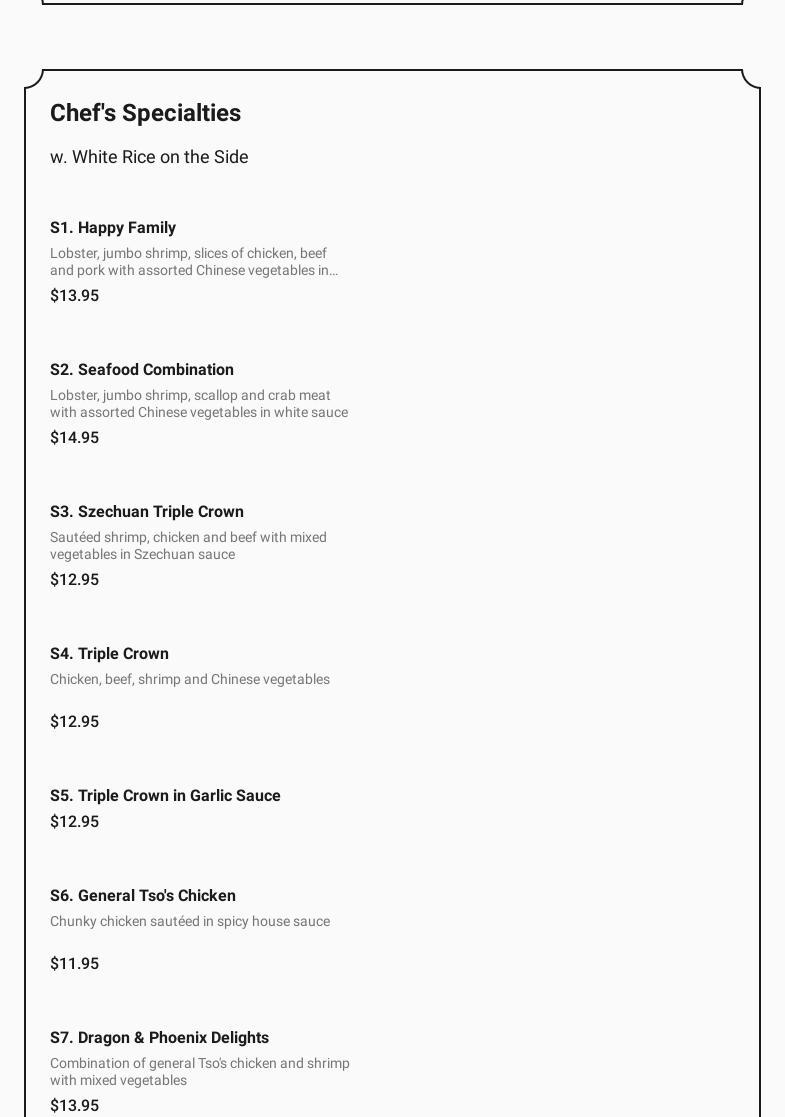Select S2. Seafood Combination dish
This screenshot has width=785, height=1117.
click(x=142, y=370)
